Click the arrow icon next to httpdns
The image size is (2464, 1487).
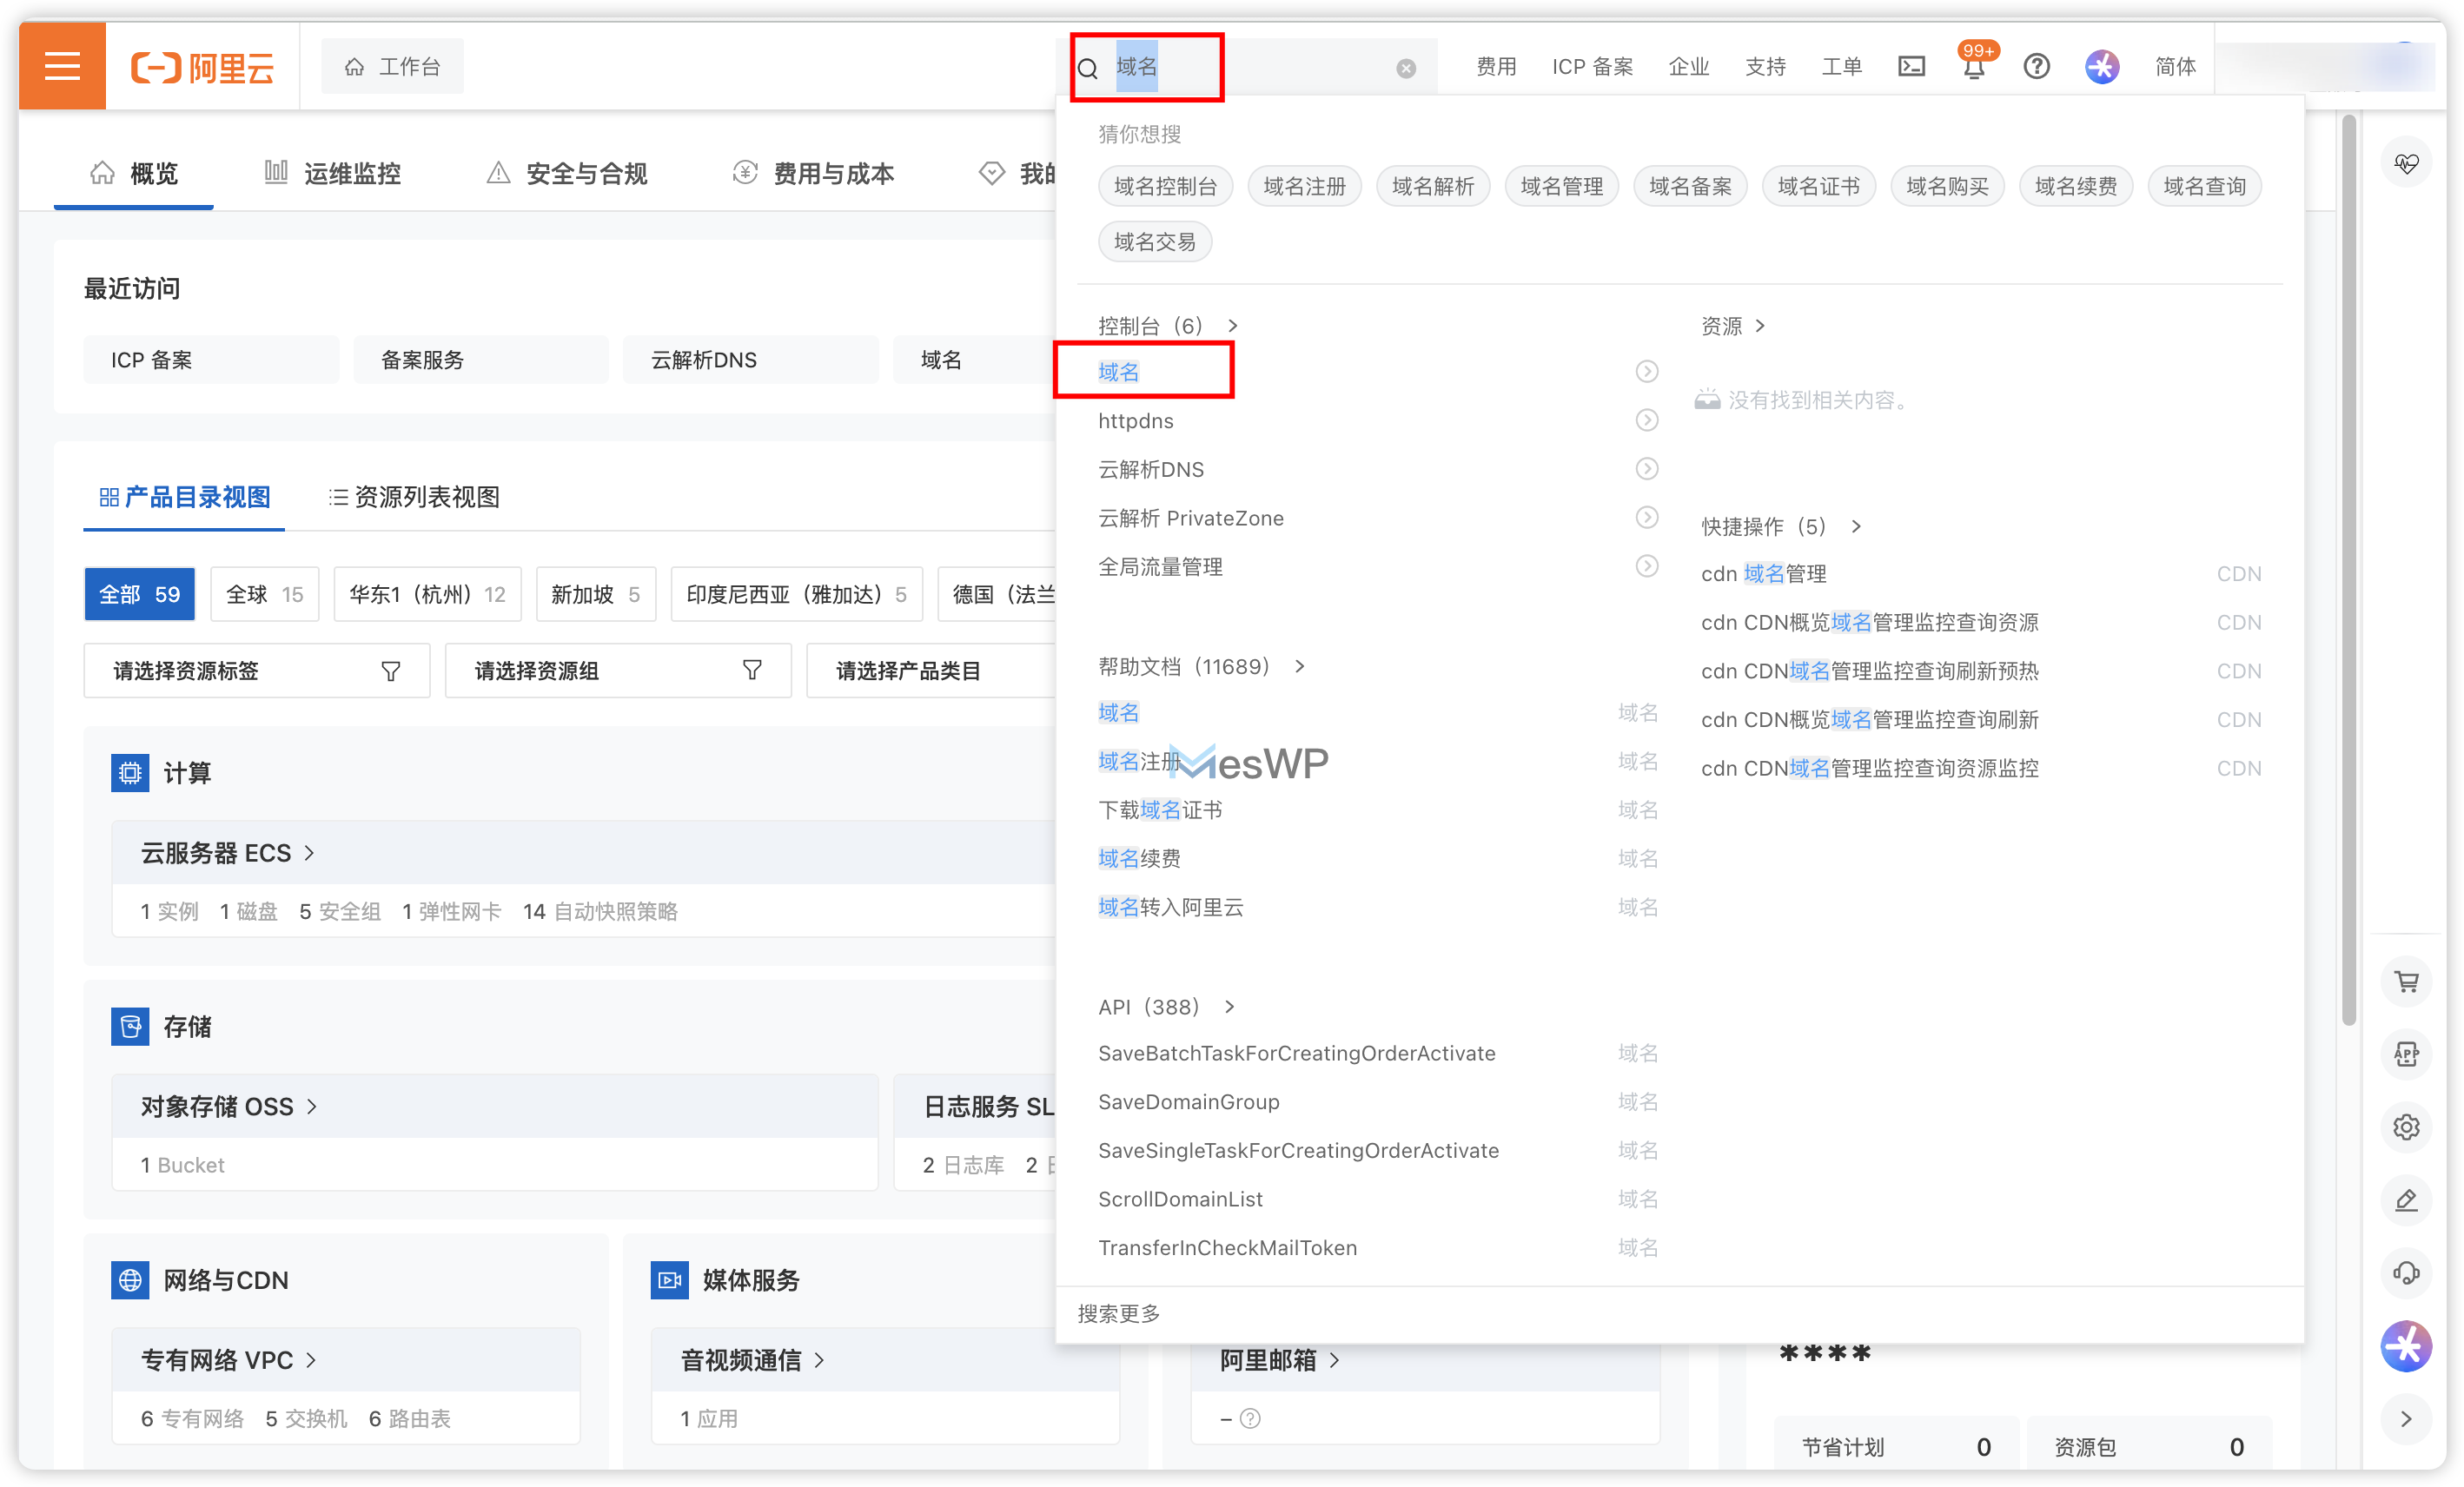(1646, 420)
